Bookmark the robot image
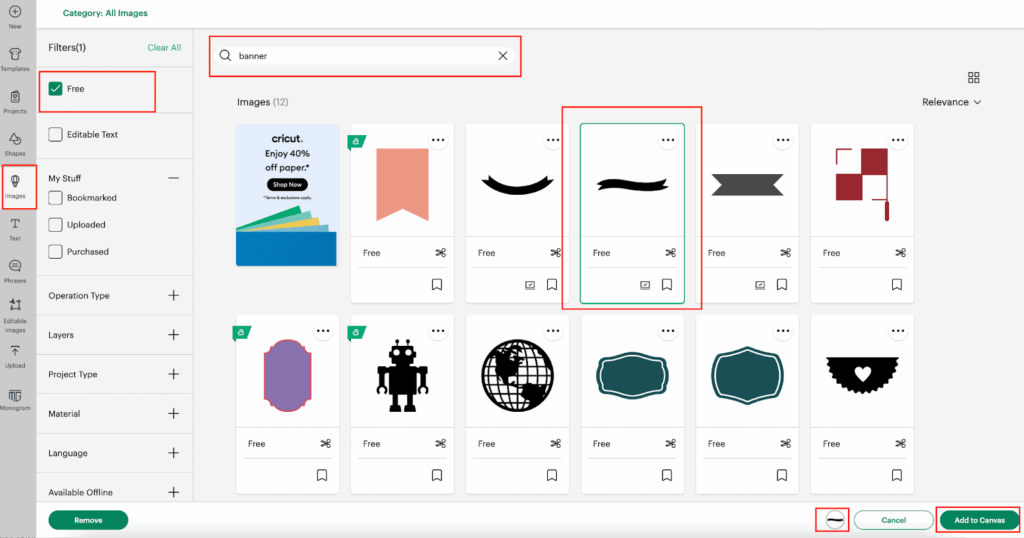Image resolution: width=1024 pixels, height=538 pixels. tap(437, 475)
